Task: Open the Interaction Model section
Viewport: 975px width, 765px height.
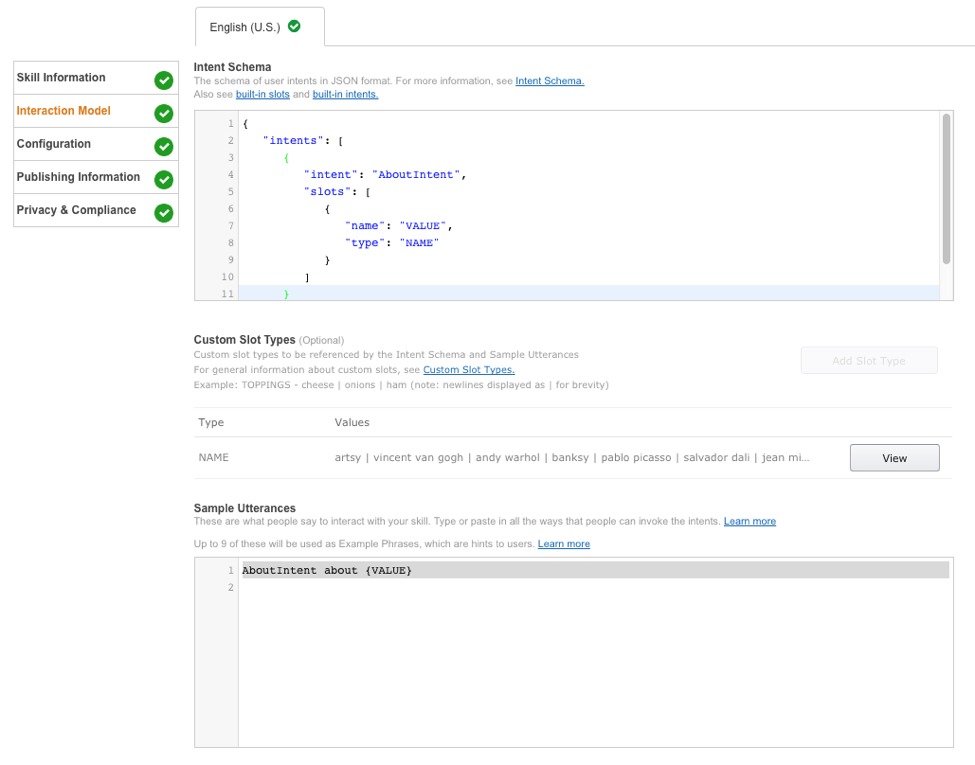Action: [65, 111]
